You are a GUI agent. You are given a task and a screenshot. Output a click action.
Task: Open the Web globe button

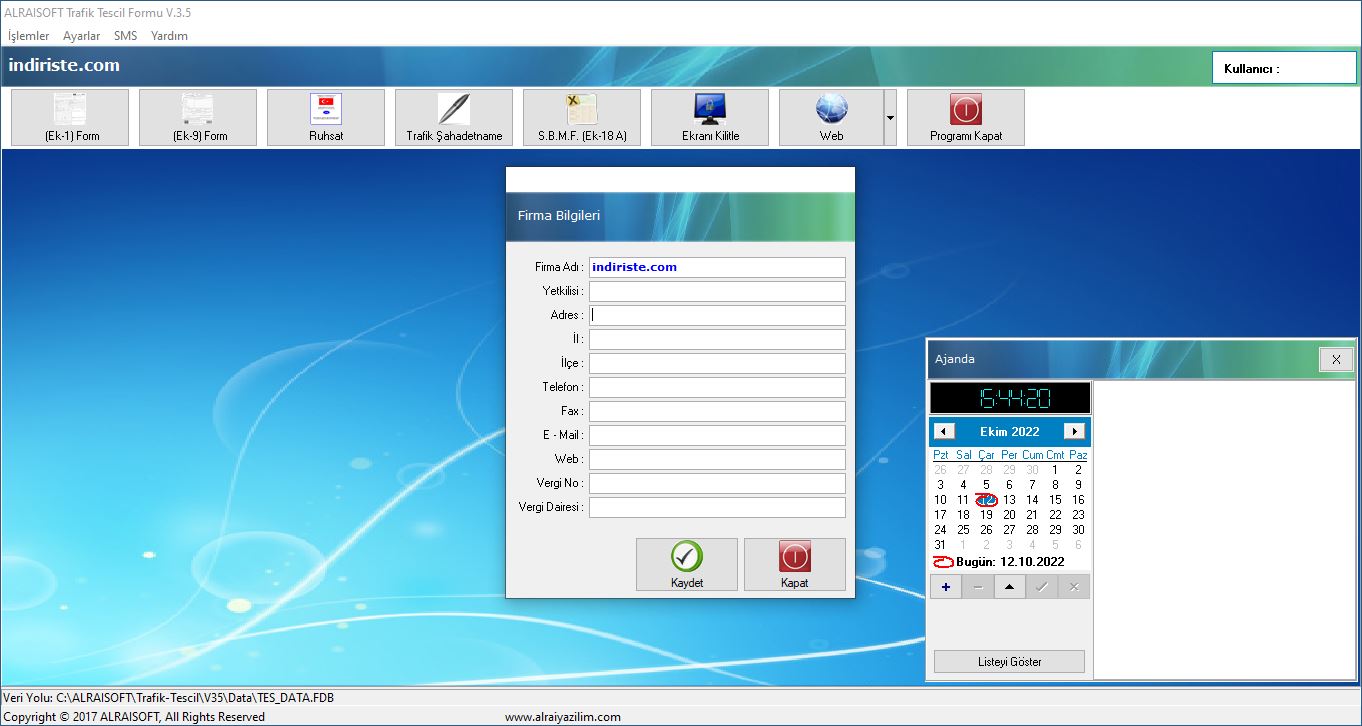pyautogui.click(x=831, y=117)
